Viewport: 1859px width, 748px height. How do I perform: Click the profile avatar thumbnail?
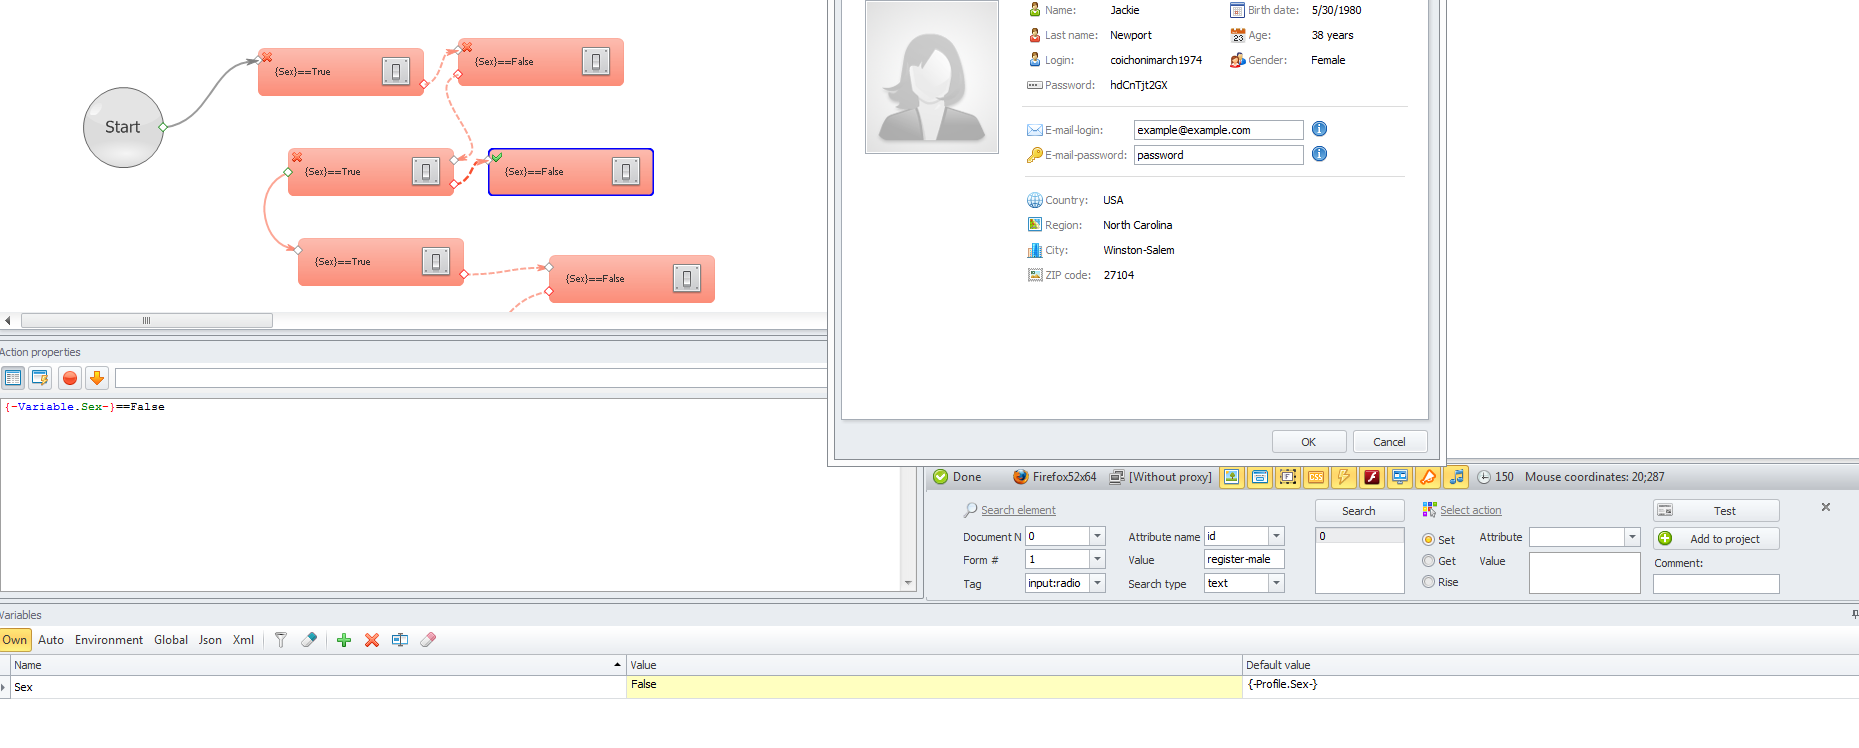tap(931, 77)
